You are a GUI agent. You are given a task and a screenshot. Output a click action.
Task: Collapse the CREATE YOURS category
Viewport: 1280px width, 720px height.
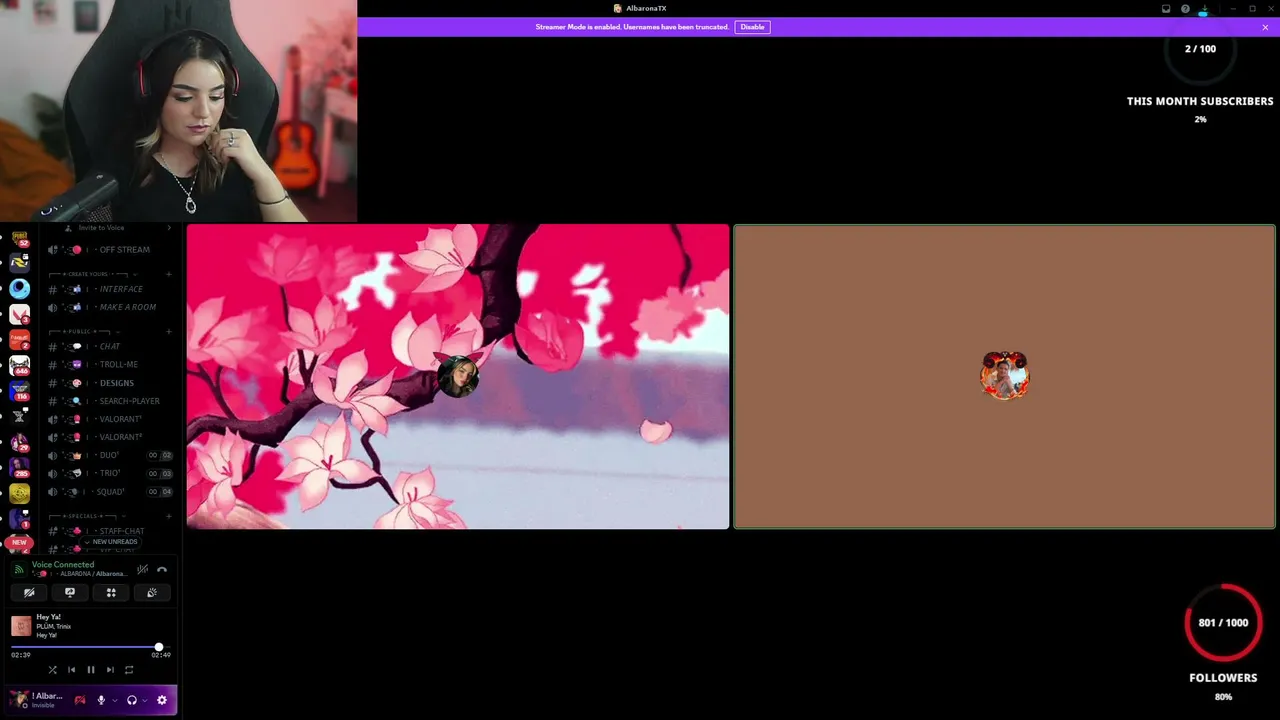[92, 274]
